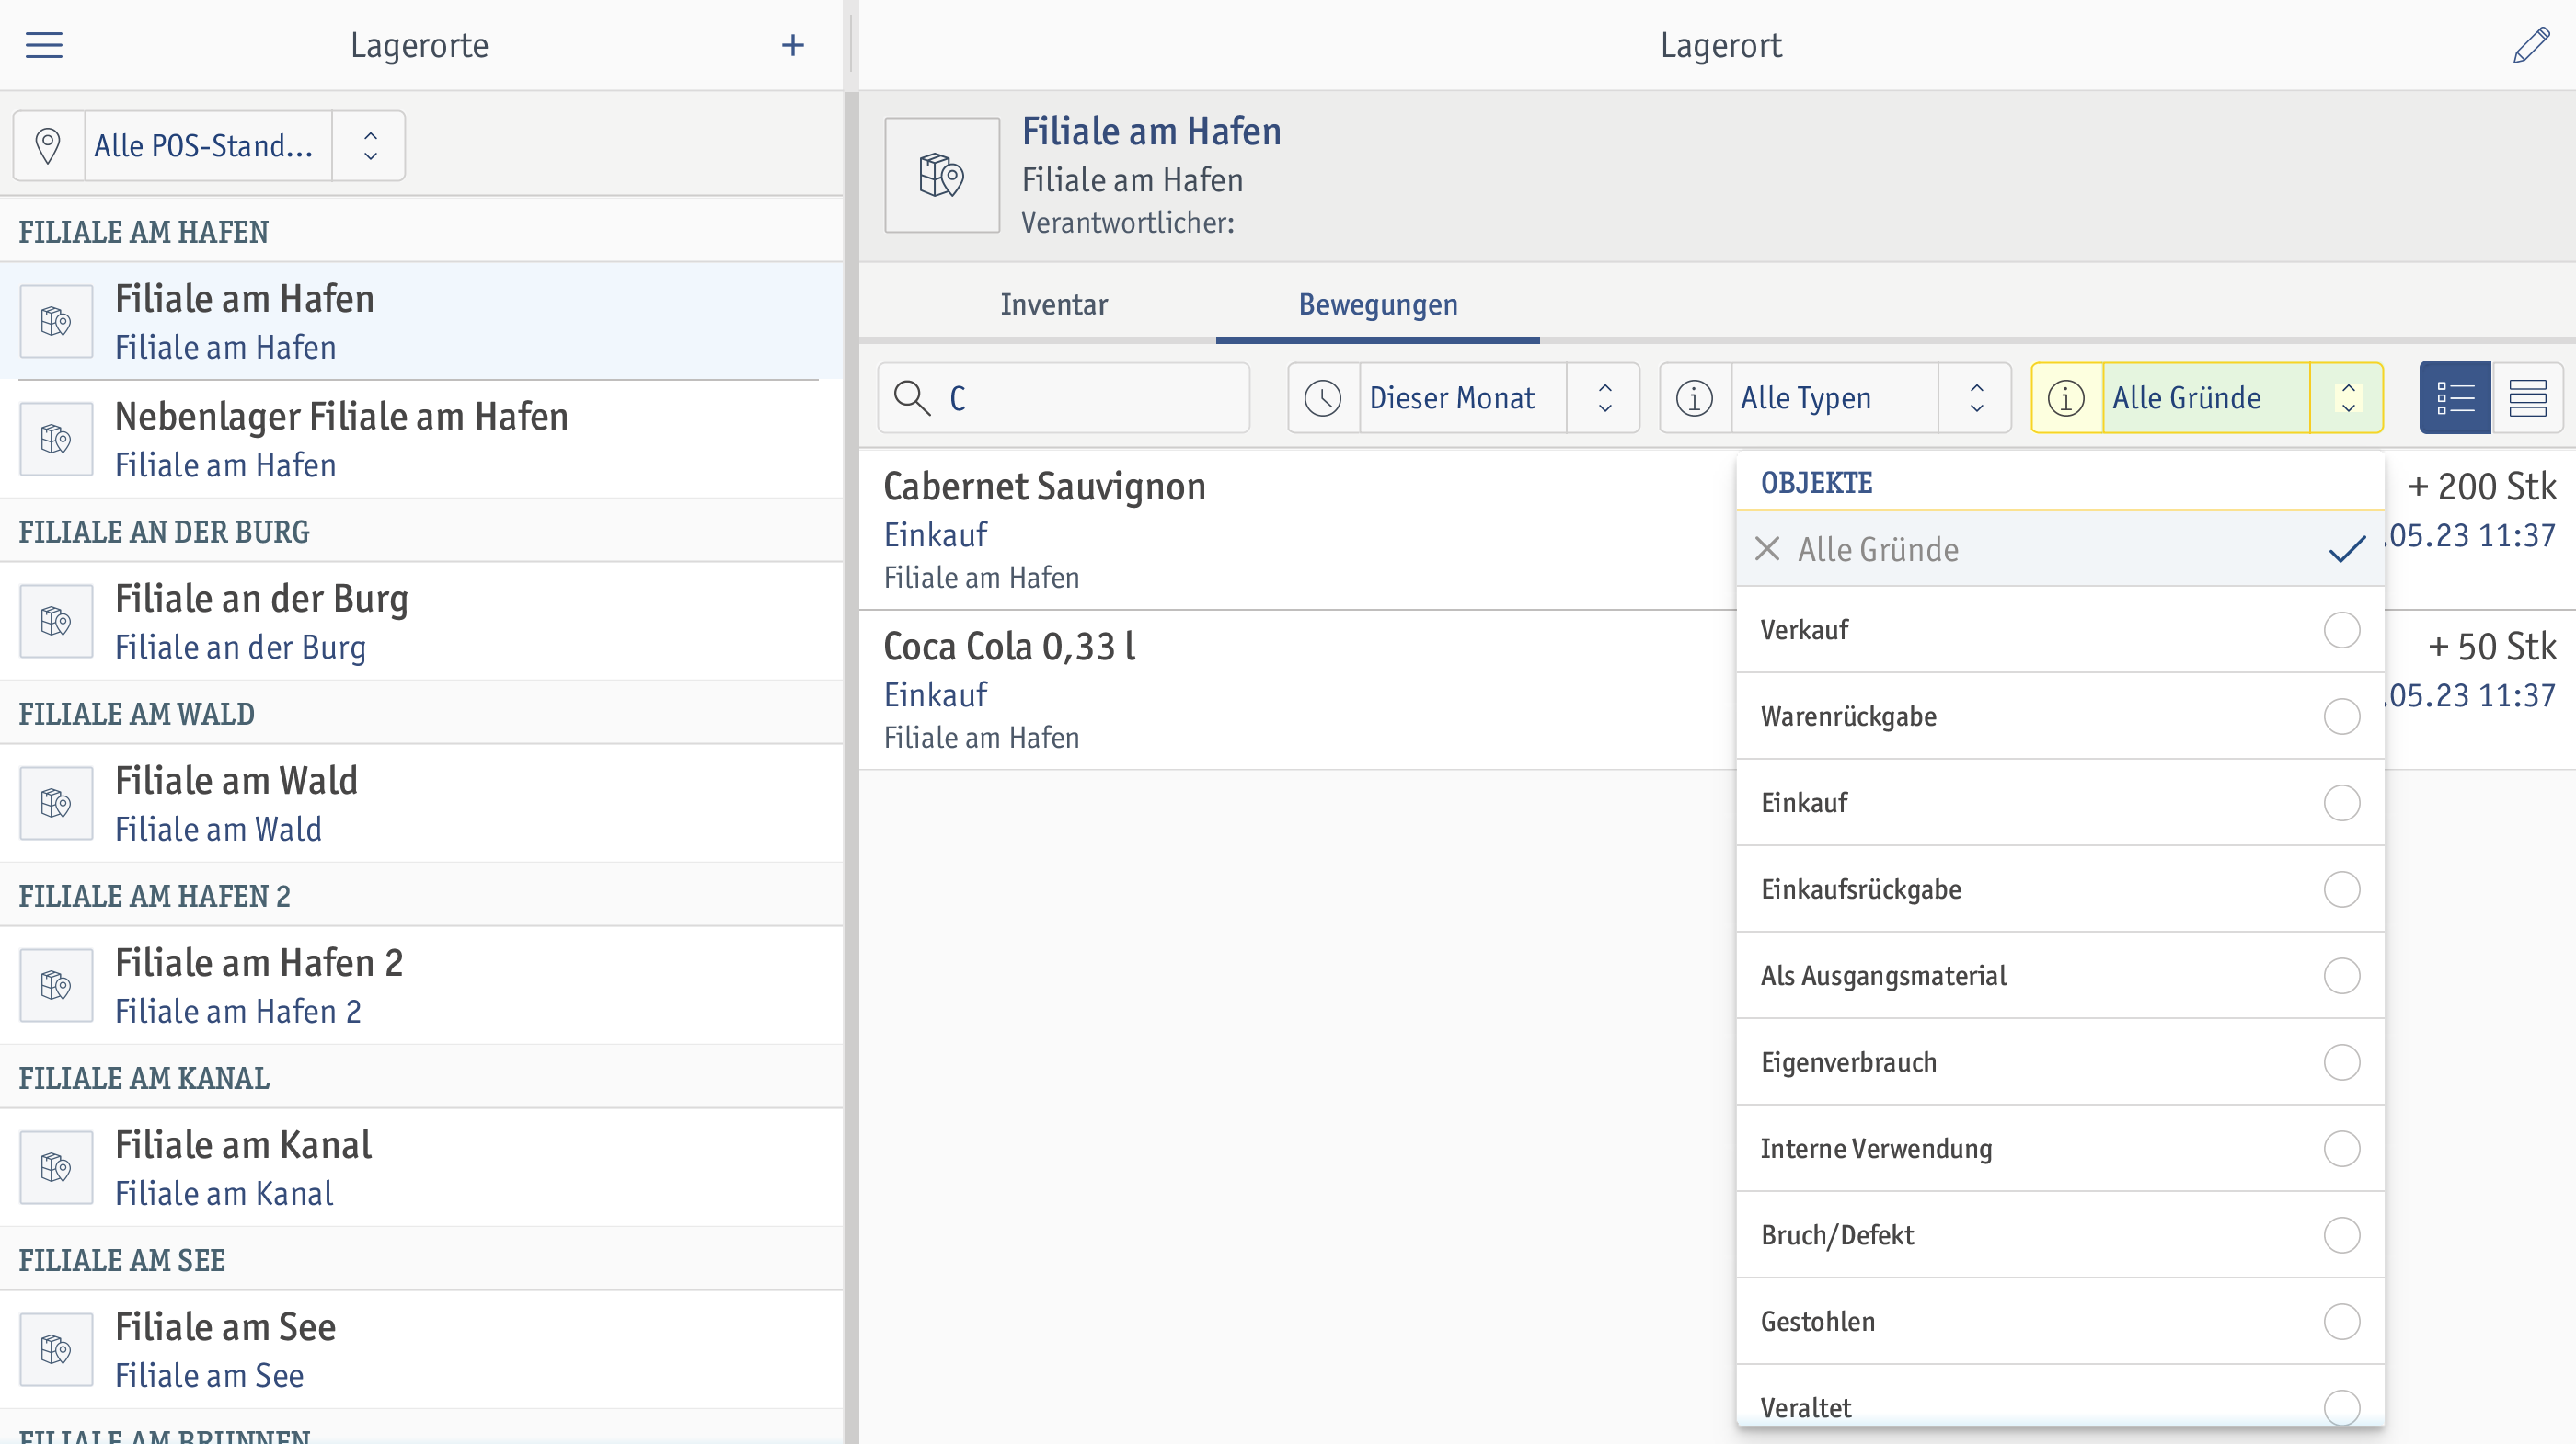The image size is (2576, 1444).
Task: Click storage icon of Filiale am See
Action: tap(57, 1349)
